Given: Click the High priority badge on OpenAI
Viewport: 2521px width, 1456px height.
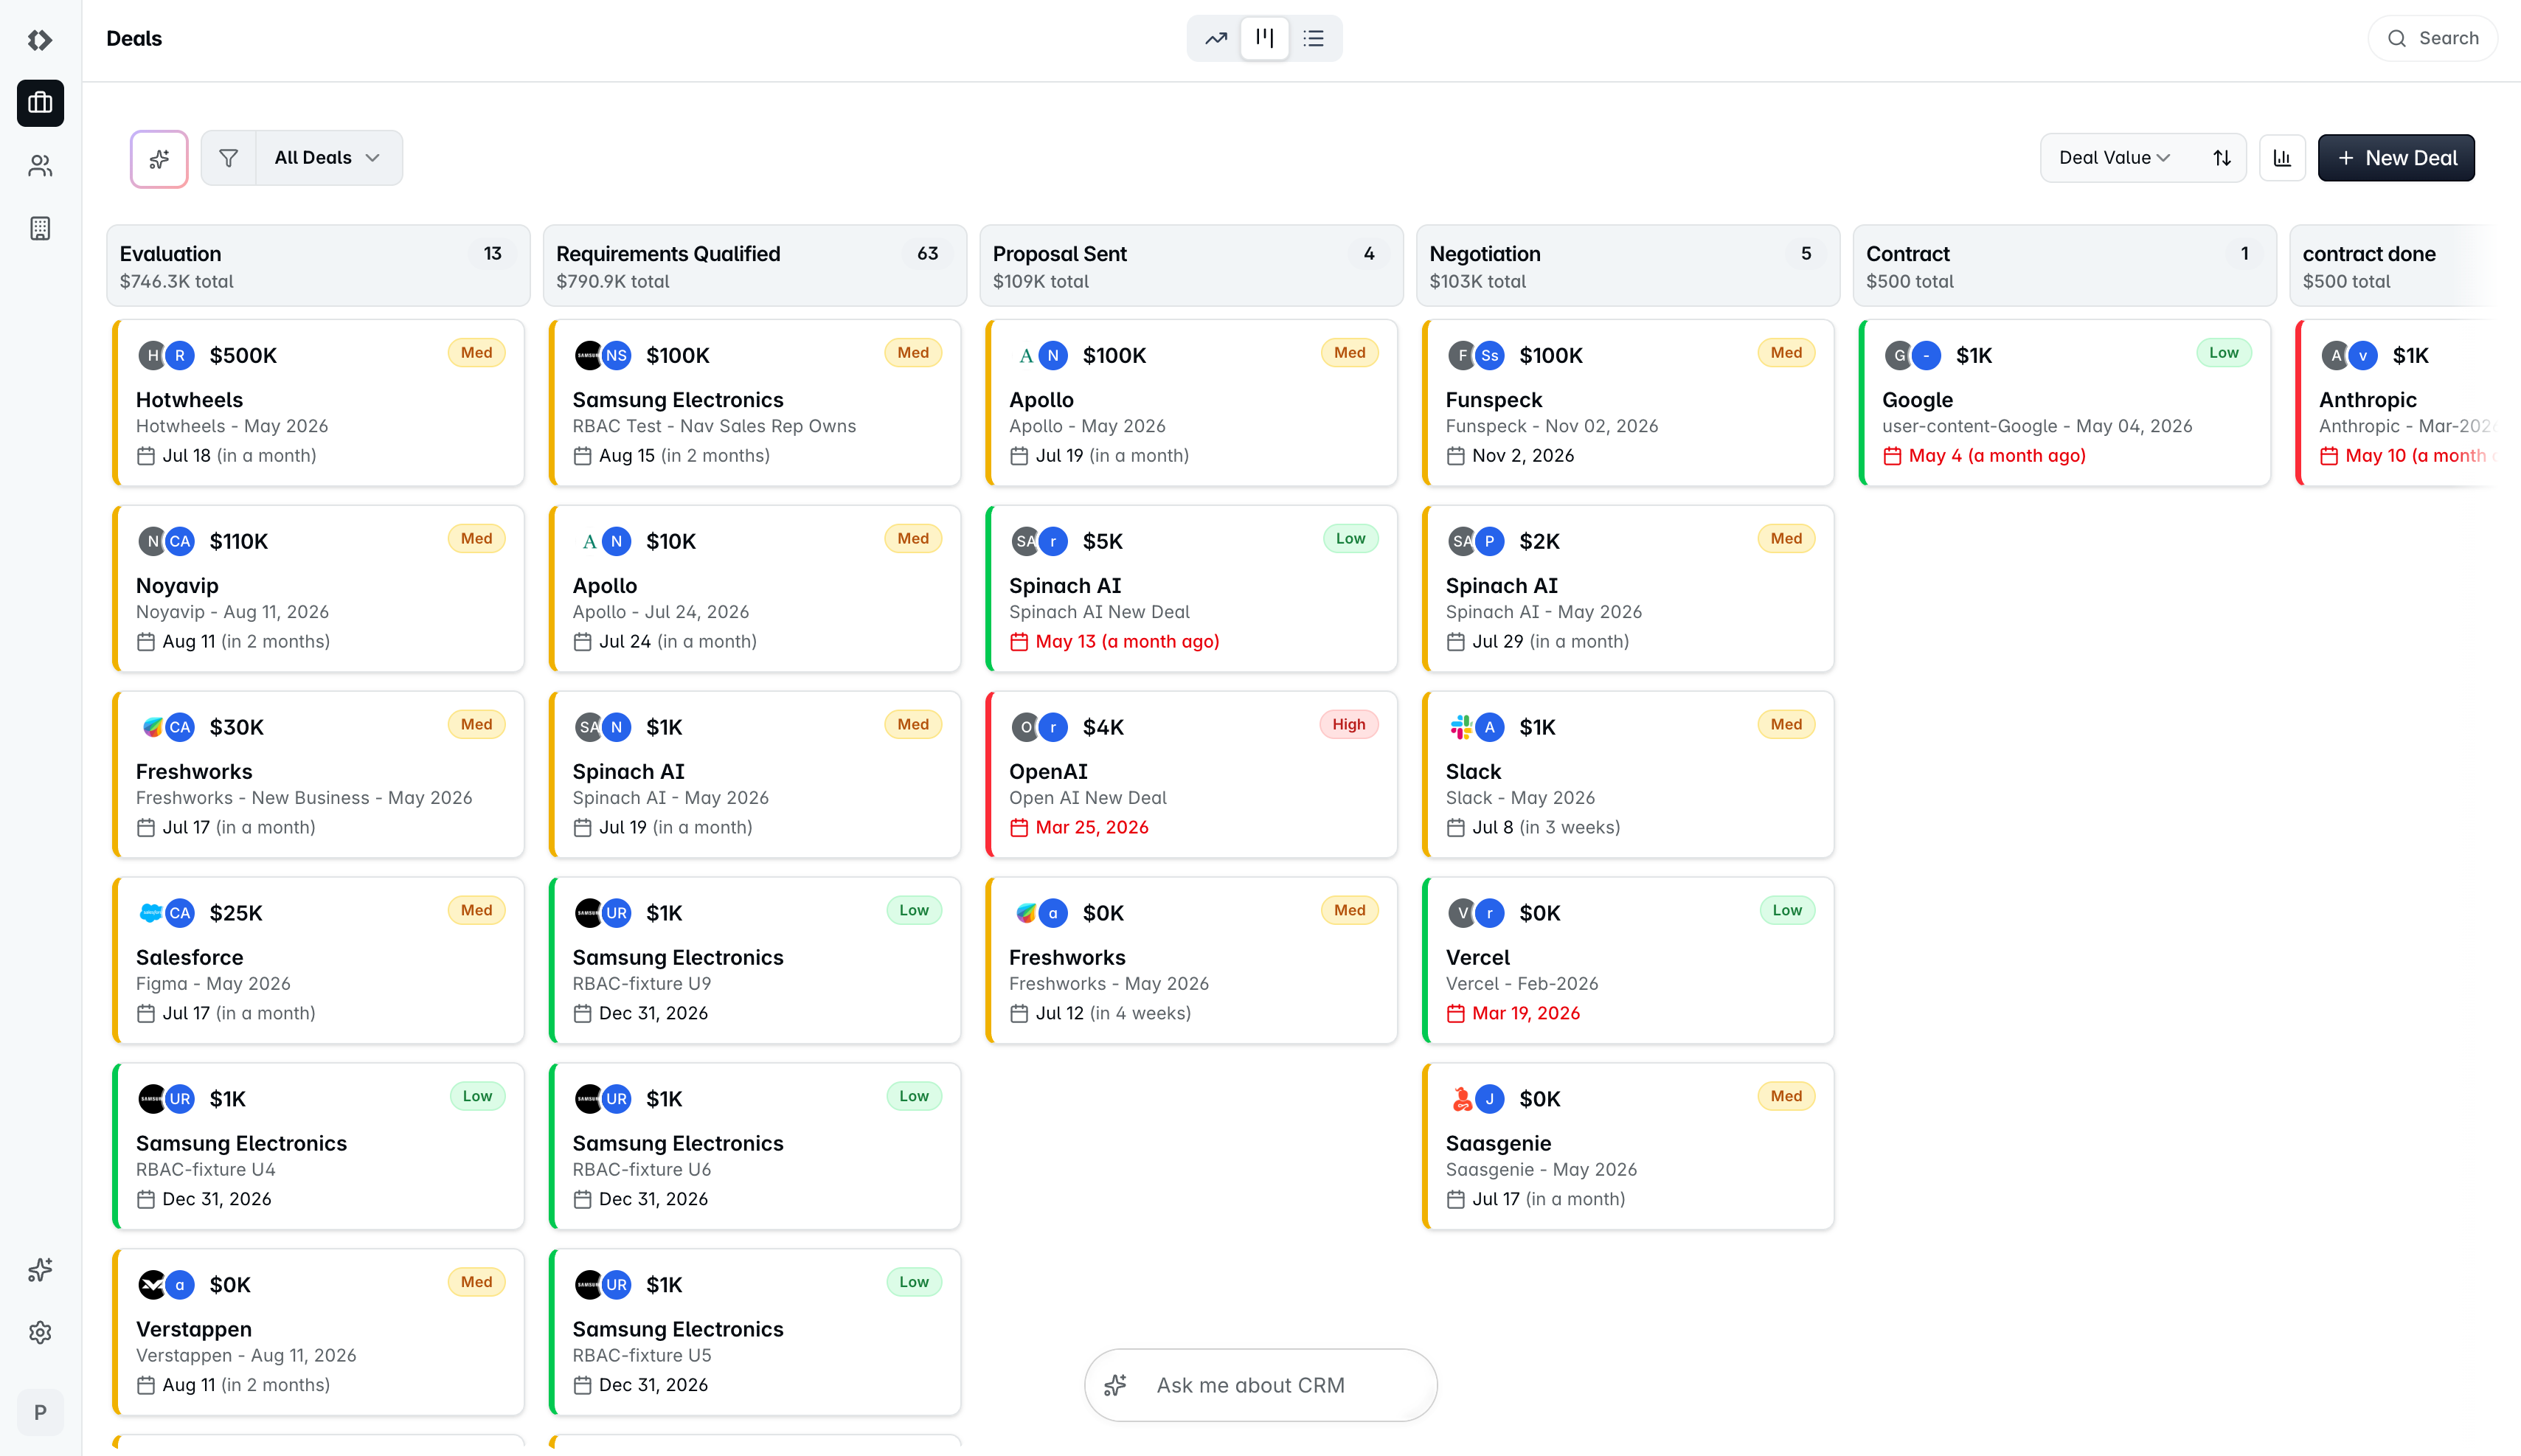Looking at the screenshot, I should coord(1348,725).
